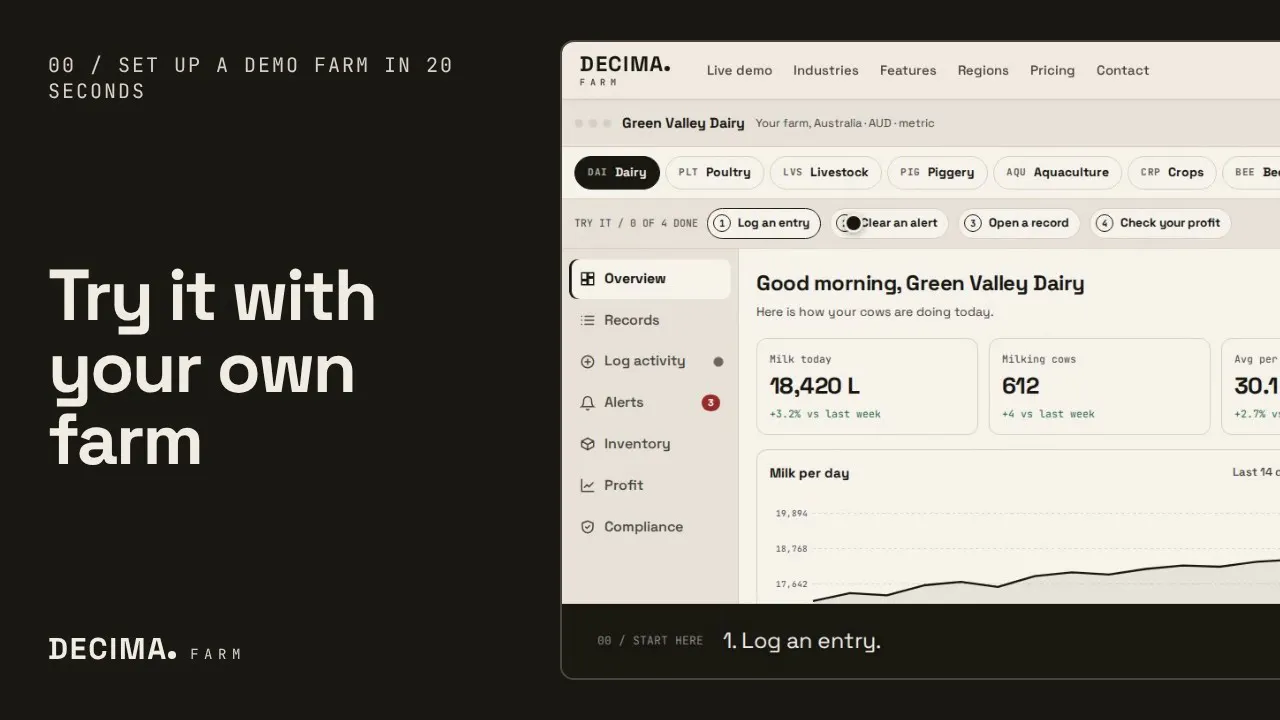Viewport: 1280px width, 720px height.
Task: Click the '18,420 L' milk today value
Action: [815, 386]
